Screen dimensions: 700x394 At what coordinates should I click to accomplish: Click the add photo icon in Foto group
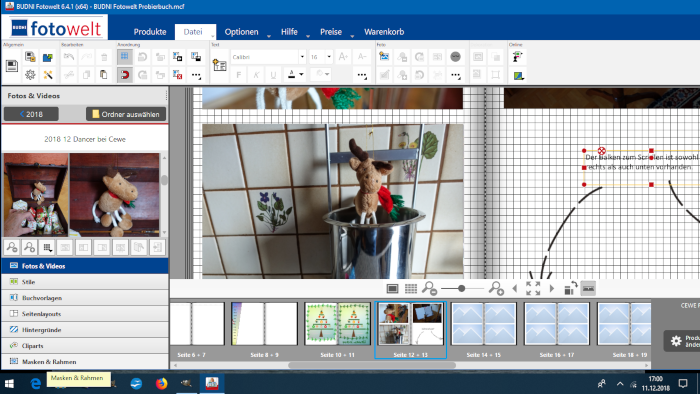click(384, 57)
